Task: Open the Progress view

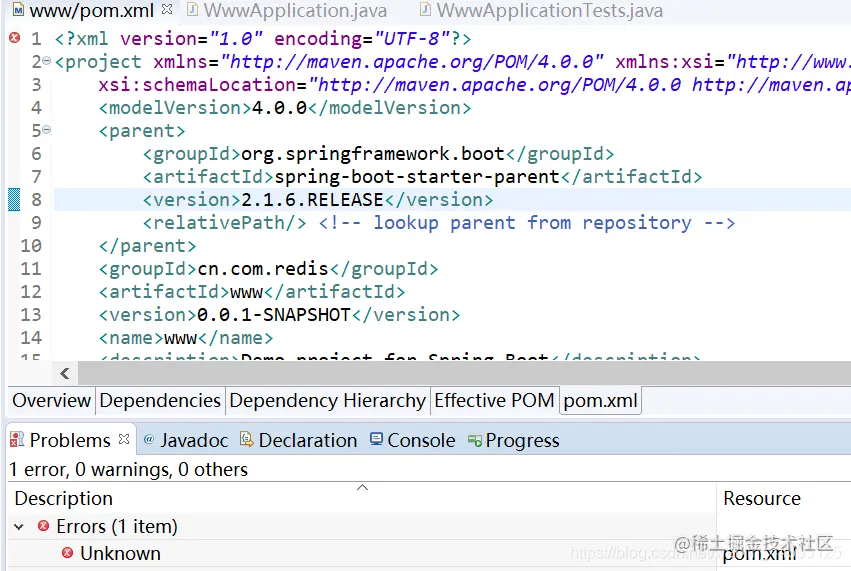Action: click(x=513, y=440)
